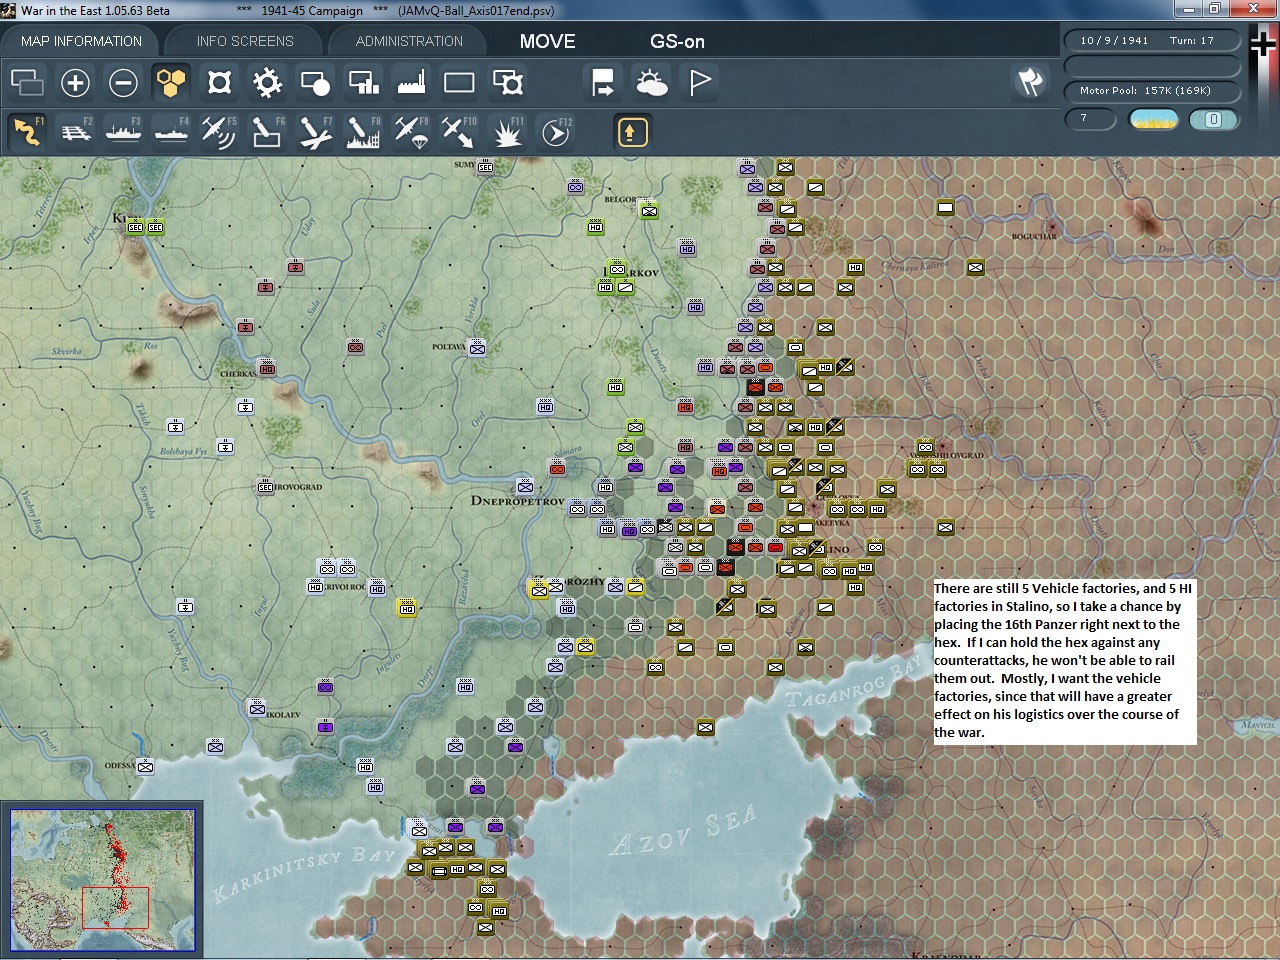Image resolution: width=1280 pixels, height=960 pixels.
Task: Select Air Transport mode (F9)
Action: click(x=411, y=131)
